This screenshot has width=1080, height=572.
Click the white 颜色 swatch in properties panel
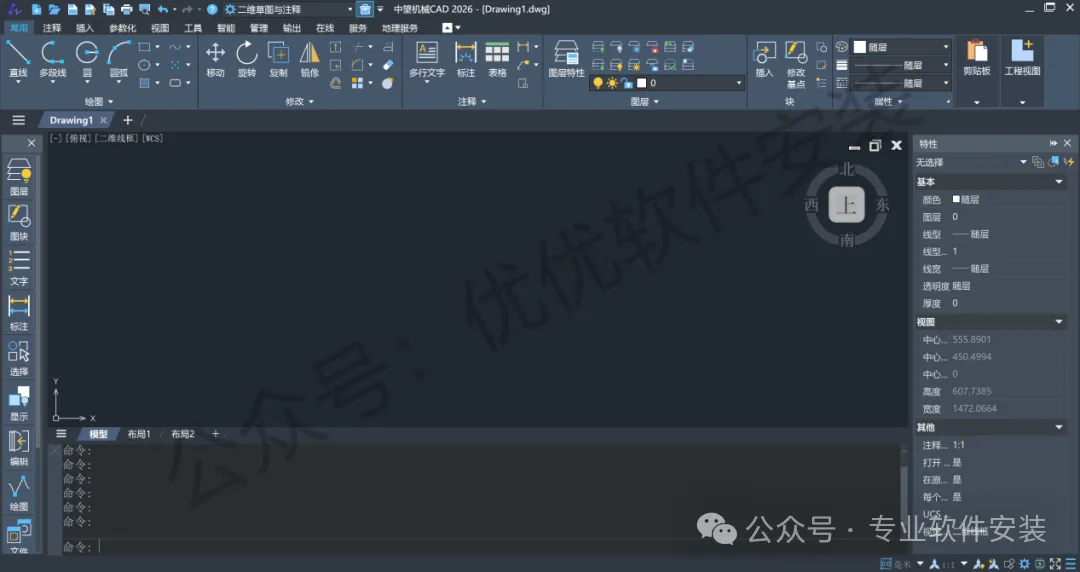coord(956,199)
